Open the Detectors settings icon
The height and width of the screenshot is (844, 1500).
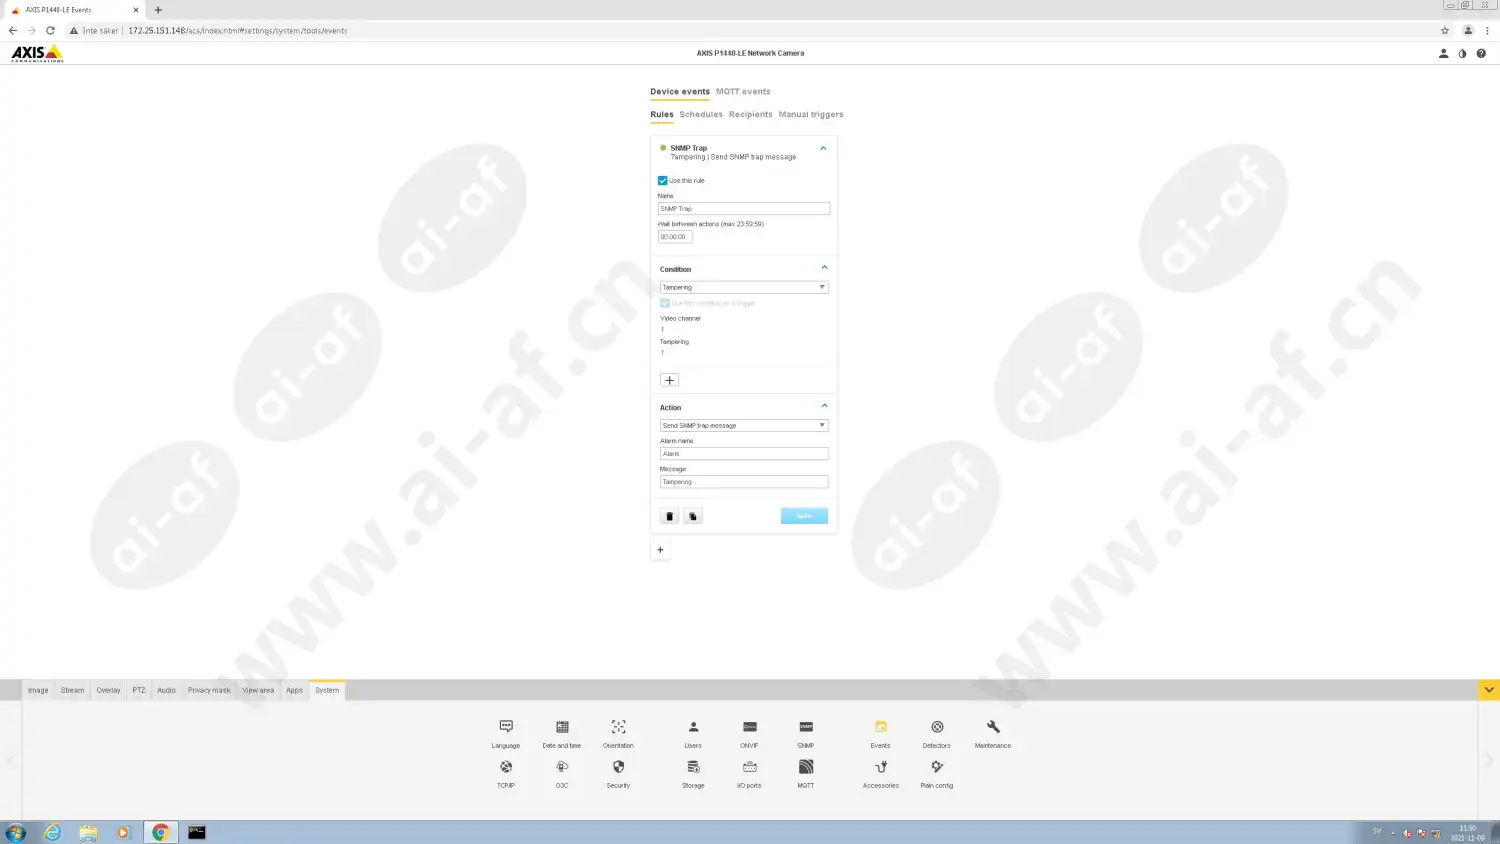click(x=937, y=727)
